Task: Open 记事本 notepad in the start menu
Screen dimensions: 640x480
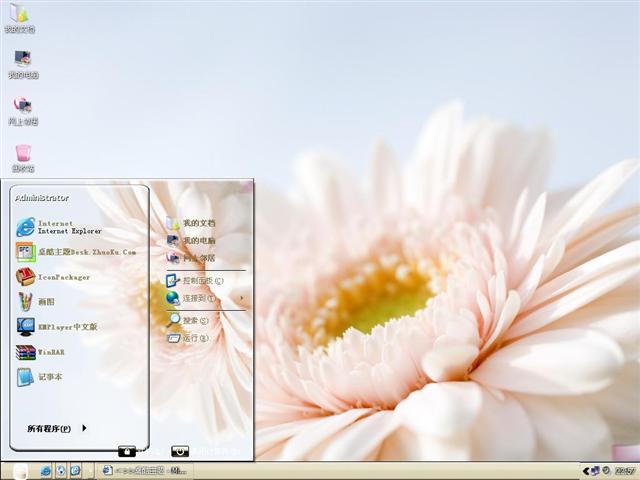Action: 39,377
